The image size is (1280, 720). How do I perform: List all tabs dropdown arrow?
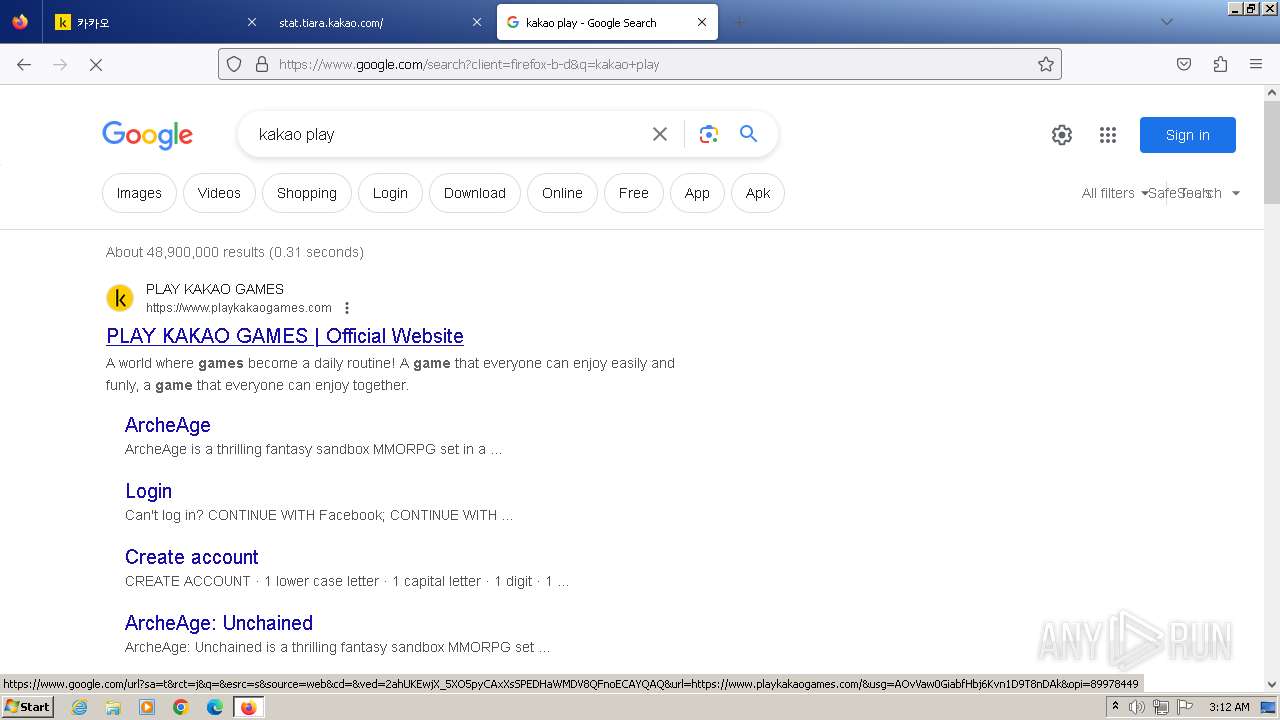(1166, 22)
